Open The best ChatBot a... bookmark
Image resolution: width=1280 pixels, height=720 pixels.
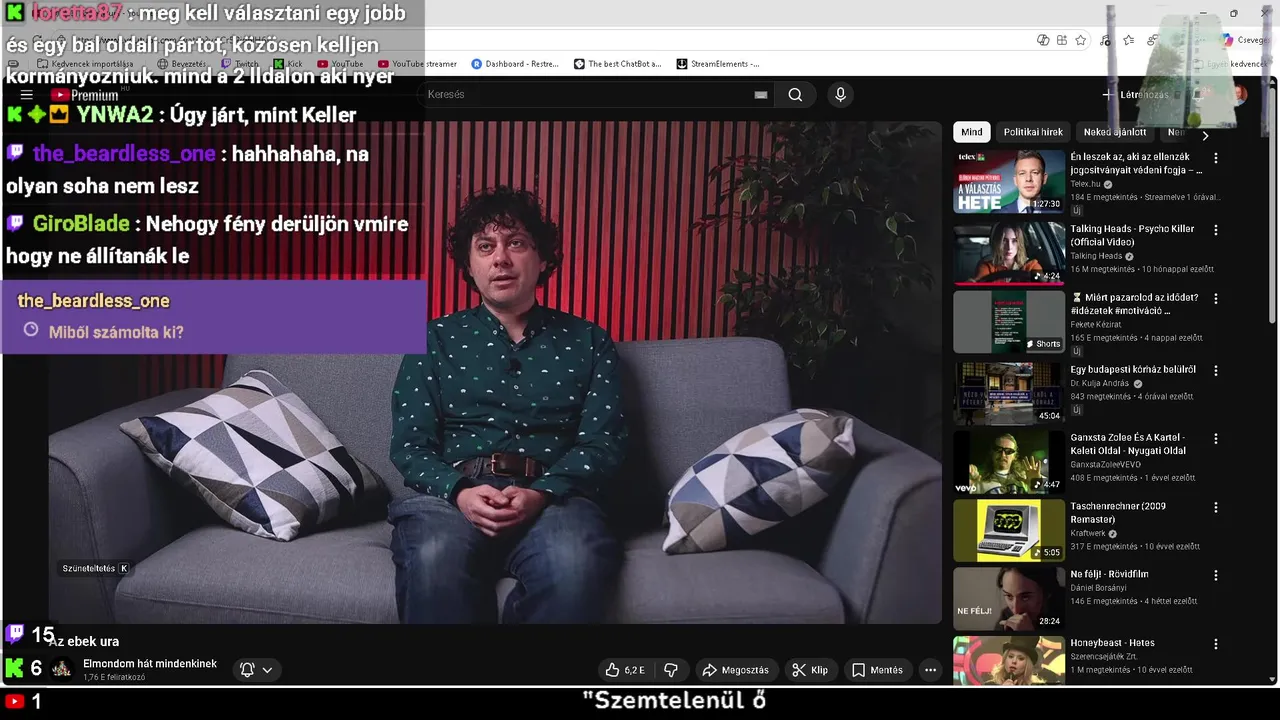[618, 64]
